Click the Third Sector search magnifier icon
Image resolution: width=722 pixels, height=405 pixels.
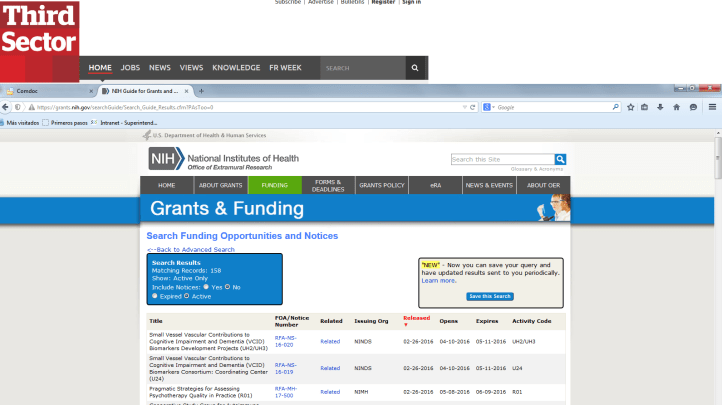click(414, 68)
